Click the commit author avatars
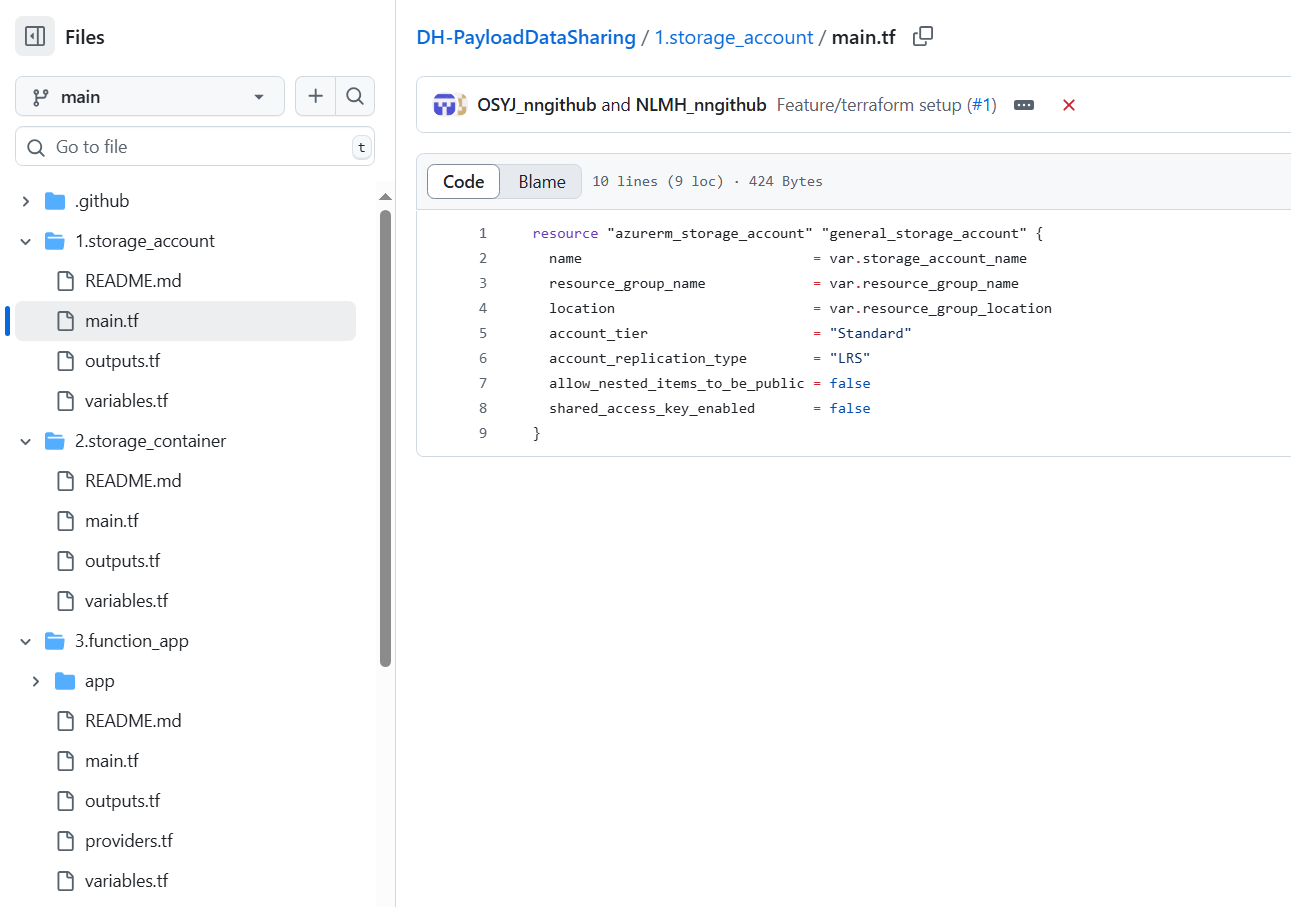 click(450, 105)
